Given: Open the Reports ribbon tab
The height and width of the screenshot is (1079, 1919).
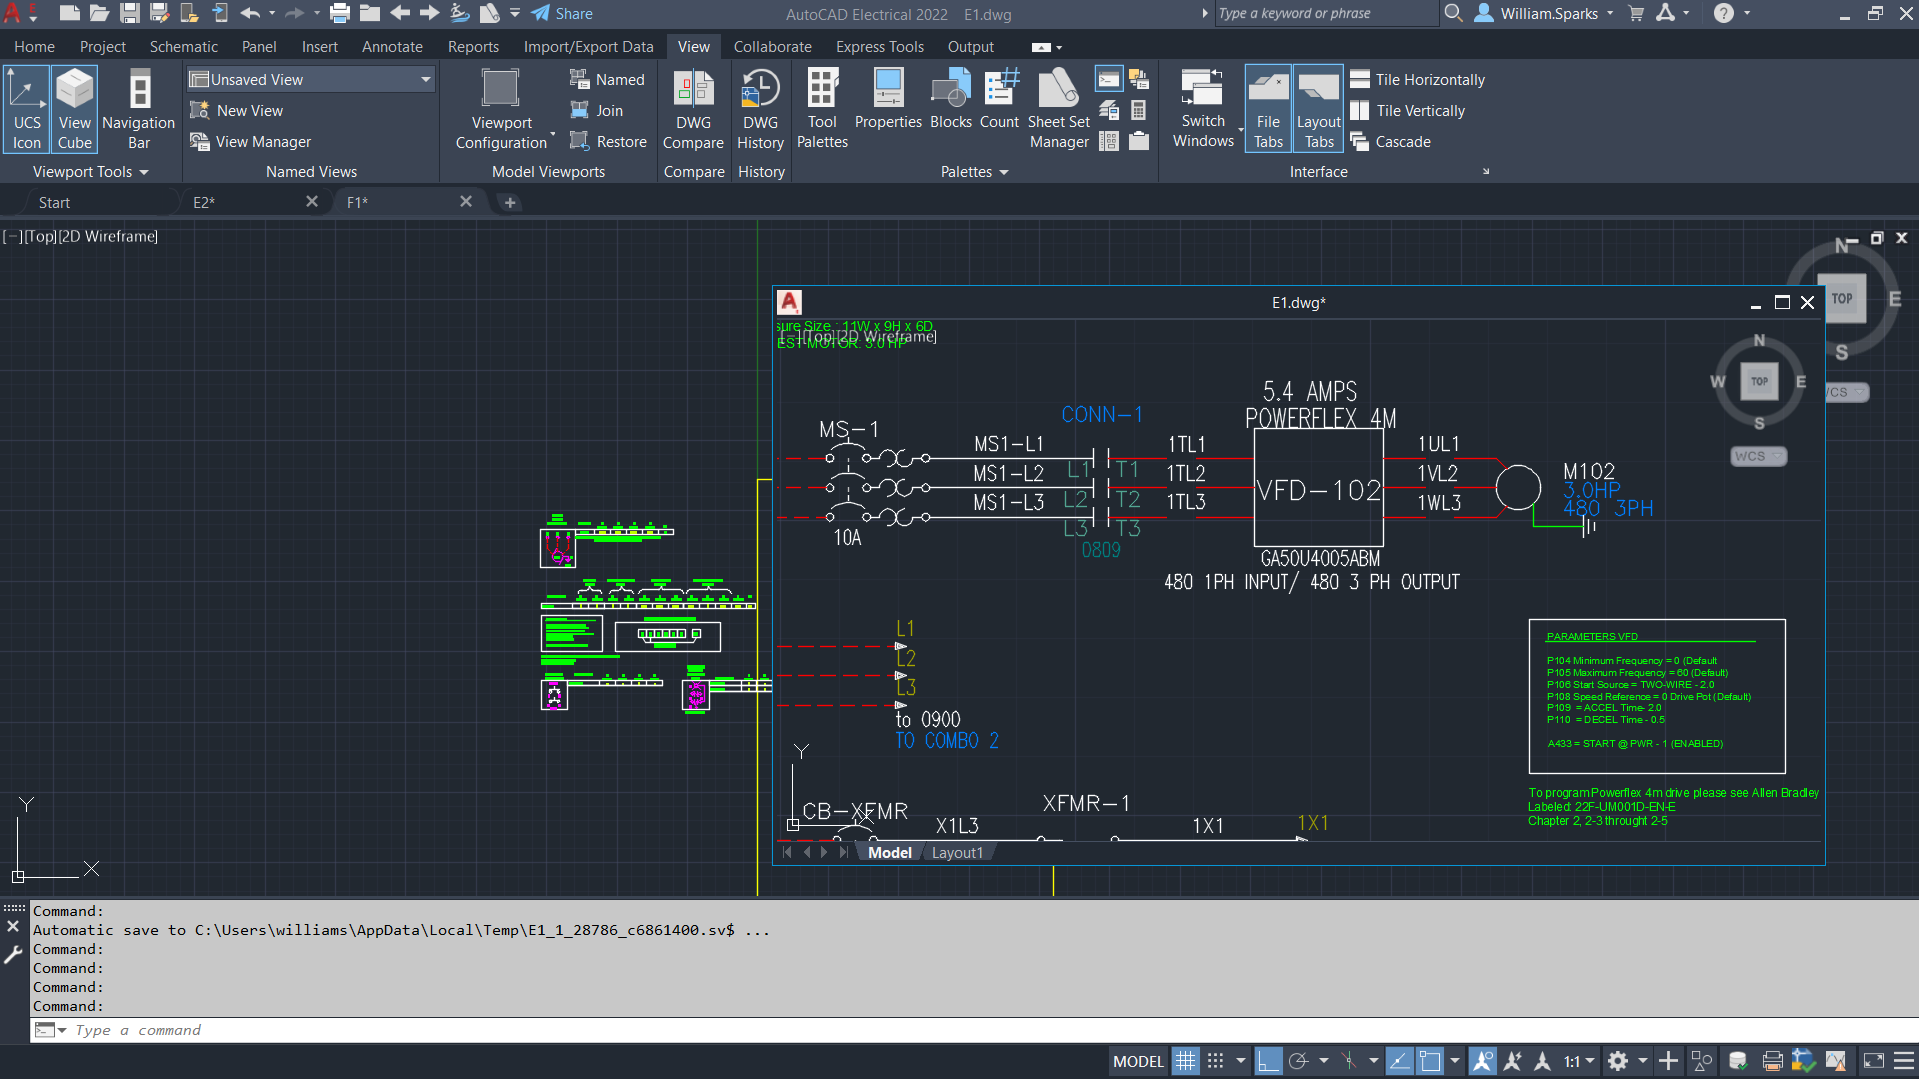Looking at the screenshot, I should click(473, 46).
